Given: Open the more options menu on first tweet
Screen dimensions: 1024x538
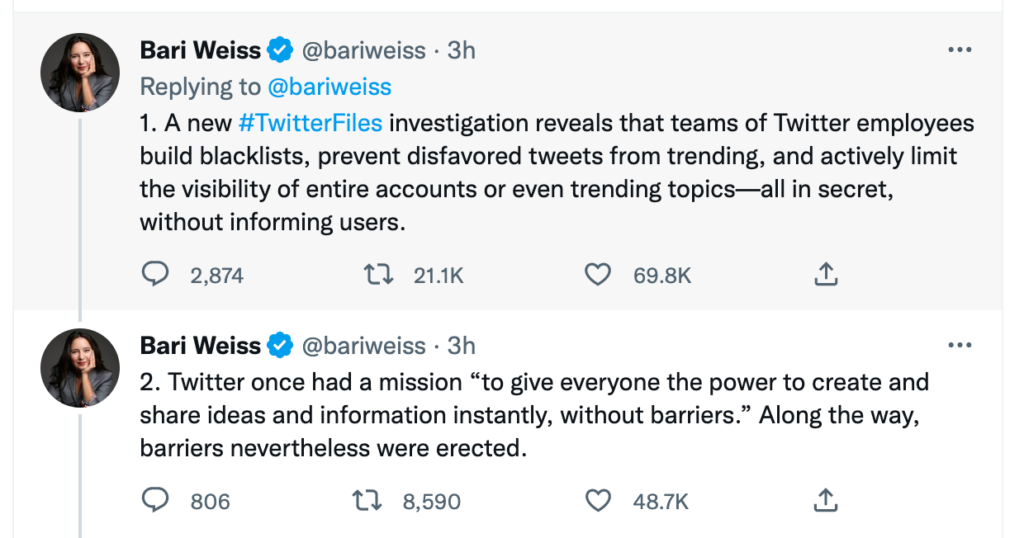Looking at the screenshot, I should [959, 50].
